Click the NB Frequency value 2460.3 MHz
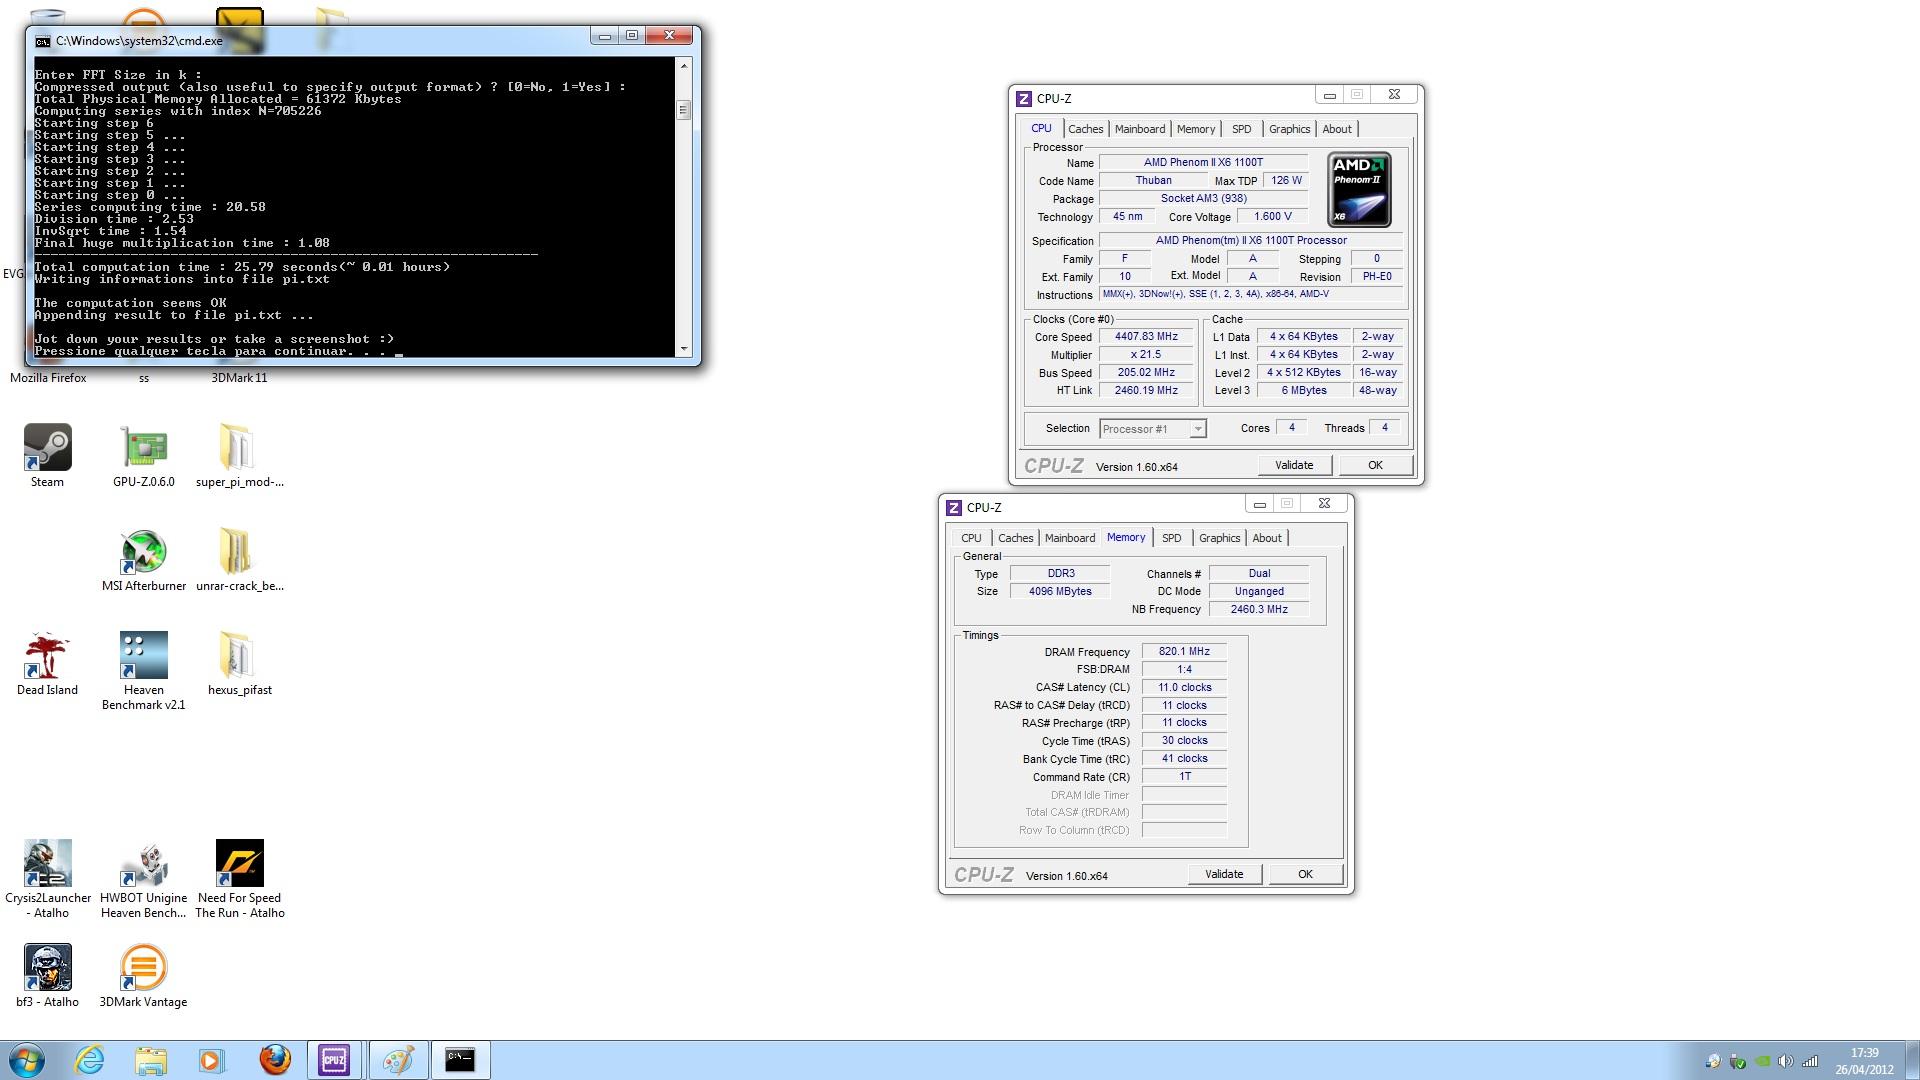The width and height of the screenshot is (1920, 1080). tap(1259, 609)
